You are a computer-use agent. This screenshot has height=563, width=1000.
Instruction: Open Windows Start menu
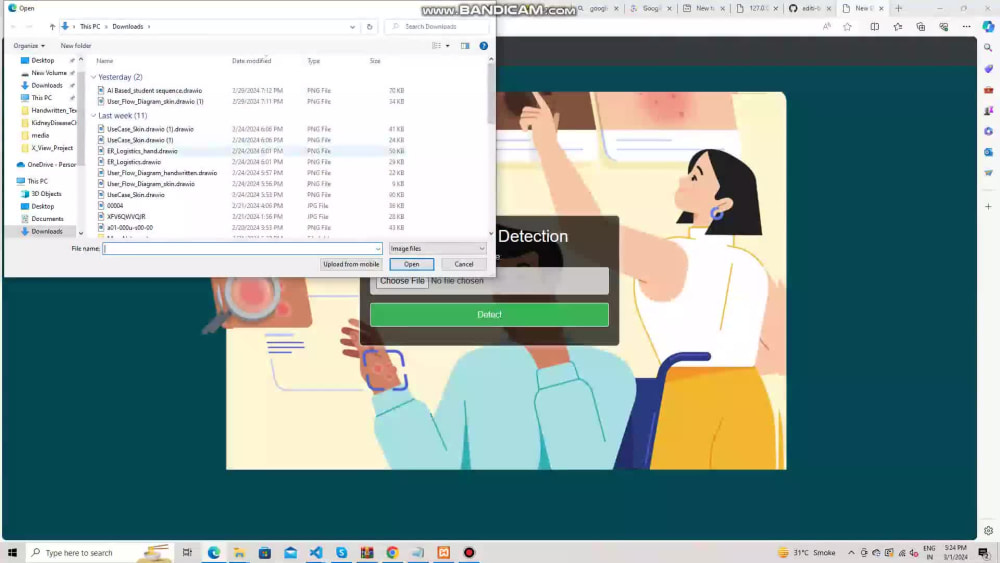tap(12, 553)
